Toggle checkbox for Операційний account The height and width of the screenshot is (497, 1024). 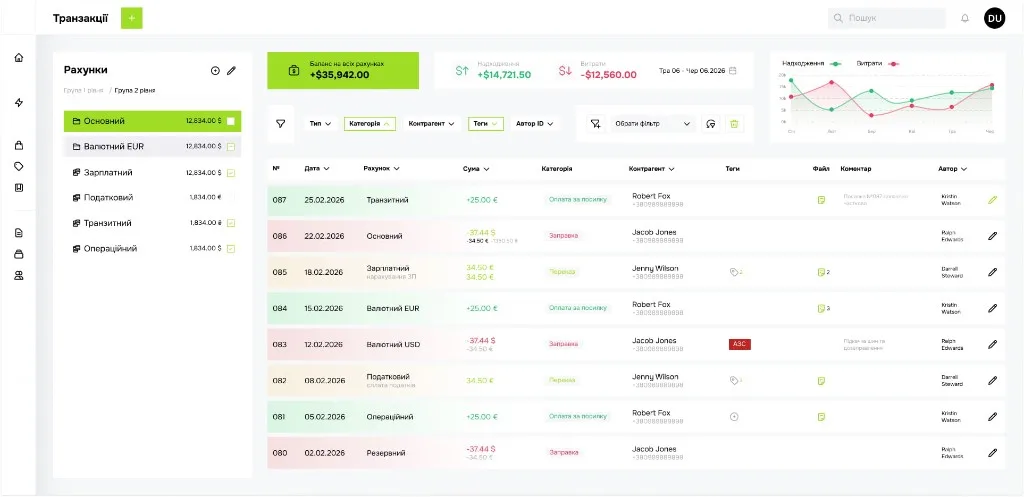click(231, 249)
